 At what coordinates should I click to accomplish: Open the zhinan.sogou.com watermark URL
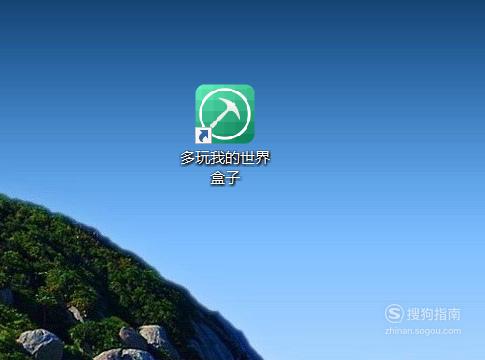pyautogui.click(x=423, y=331)
